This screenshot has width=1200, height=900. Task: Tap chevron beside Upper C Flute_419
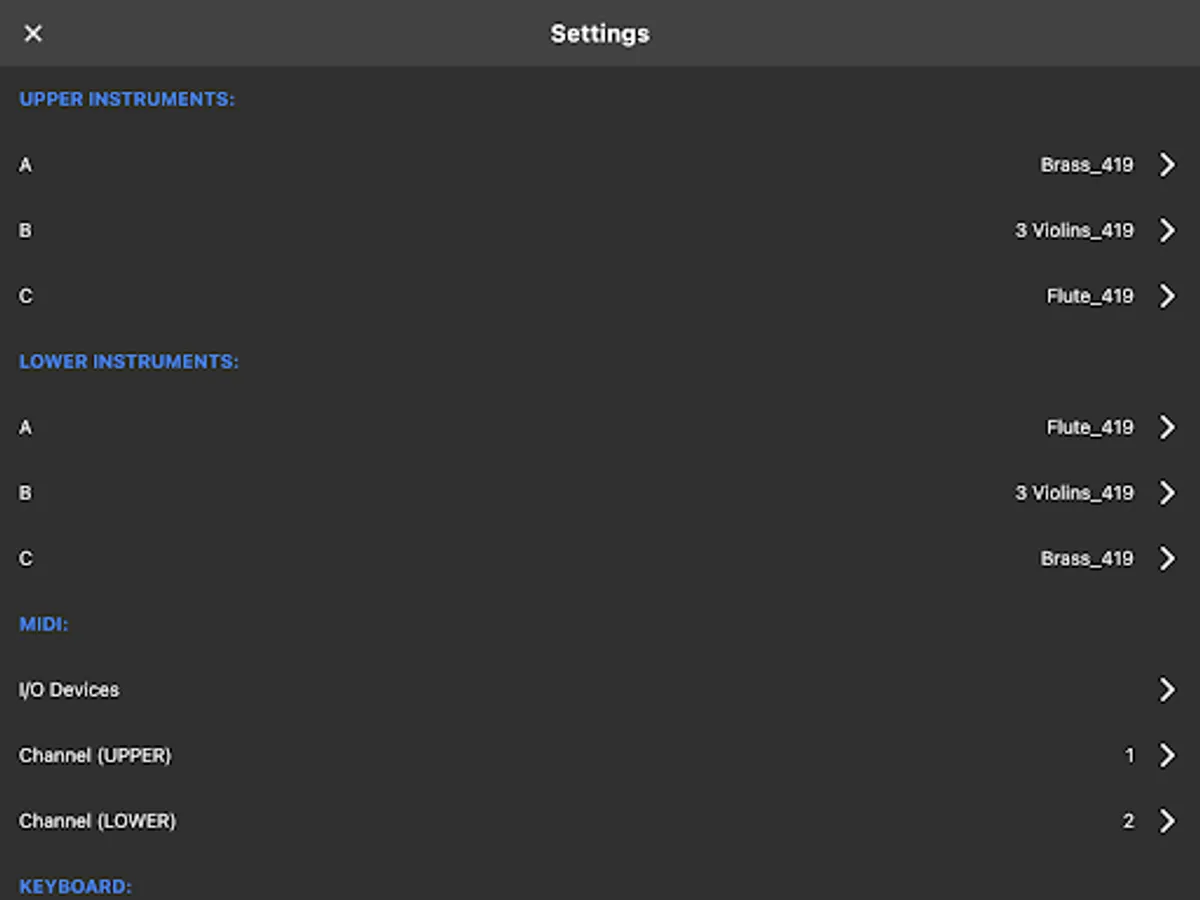(x=1167, y=296)
